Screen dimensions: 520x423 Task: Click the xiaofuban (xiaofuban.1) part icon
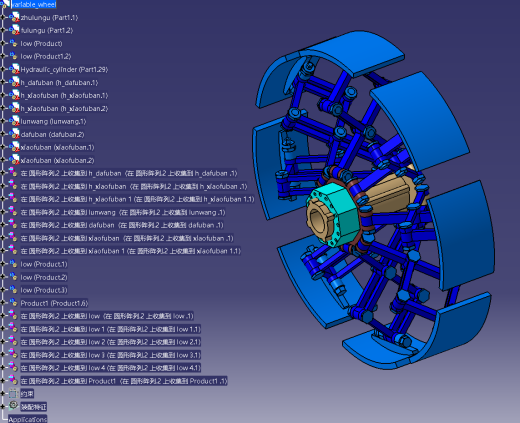pyautogui.click(x=14, y=147)
